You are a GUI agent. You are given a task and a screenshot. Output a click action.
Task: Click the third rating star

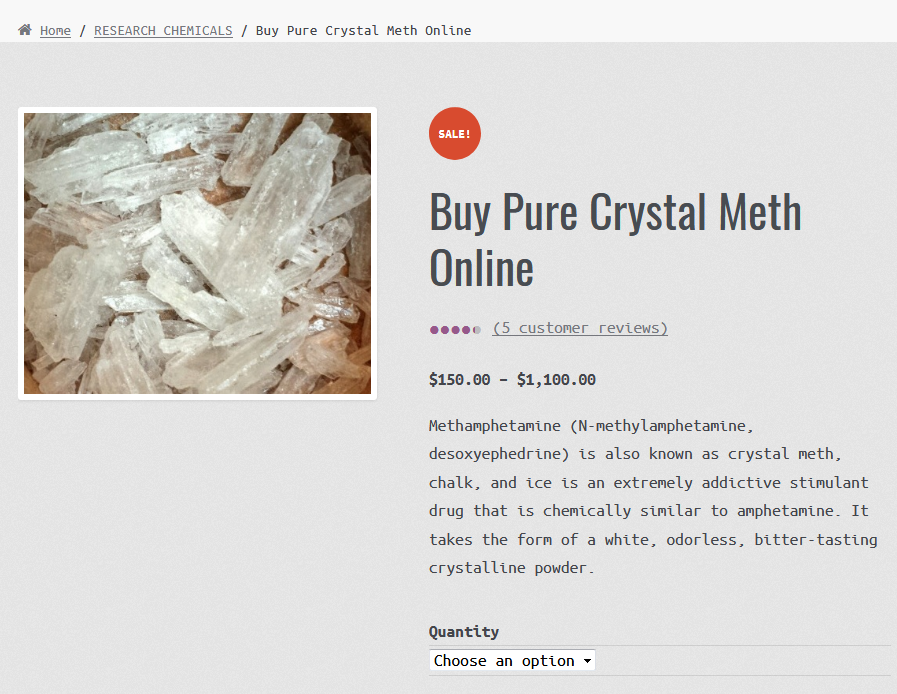click(456, 329)
